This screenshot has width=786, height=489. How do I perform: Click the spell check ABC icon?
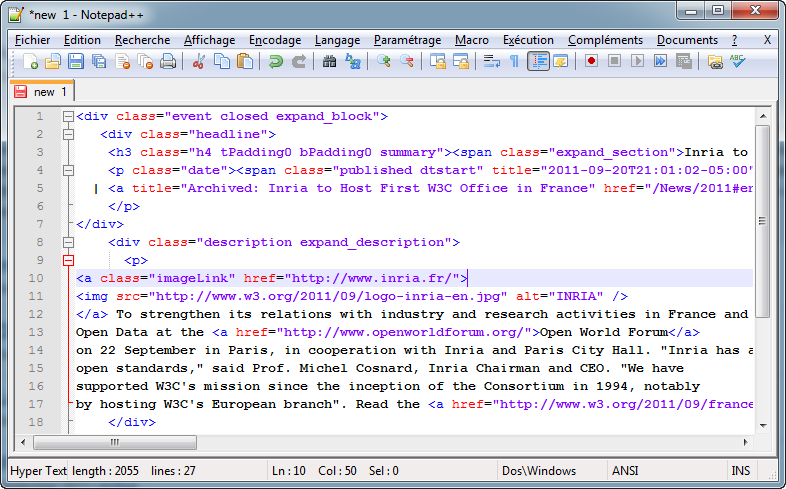737,62
